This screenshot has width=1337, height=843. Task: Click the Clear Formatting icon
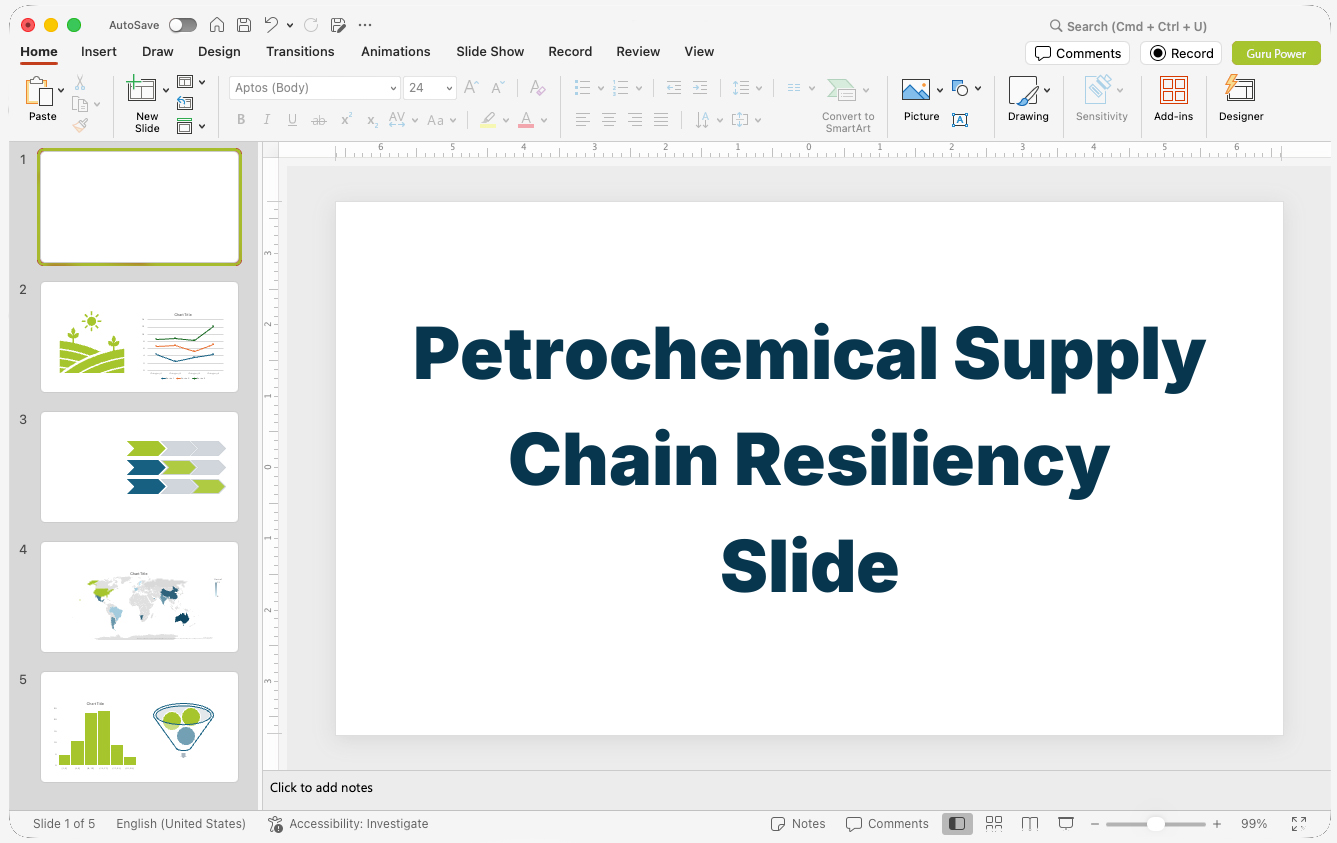(x=538, y=88)
